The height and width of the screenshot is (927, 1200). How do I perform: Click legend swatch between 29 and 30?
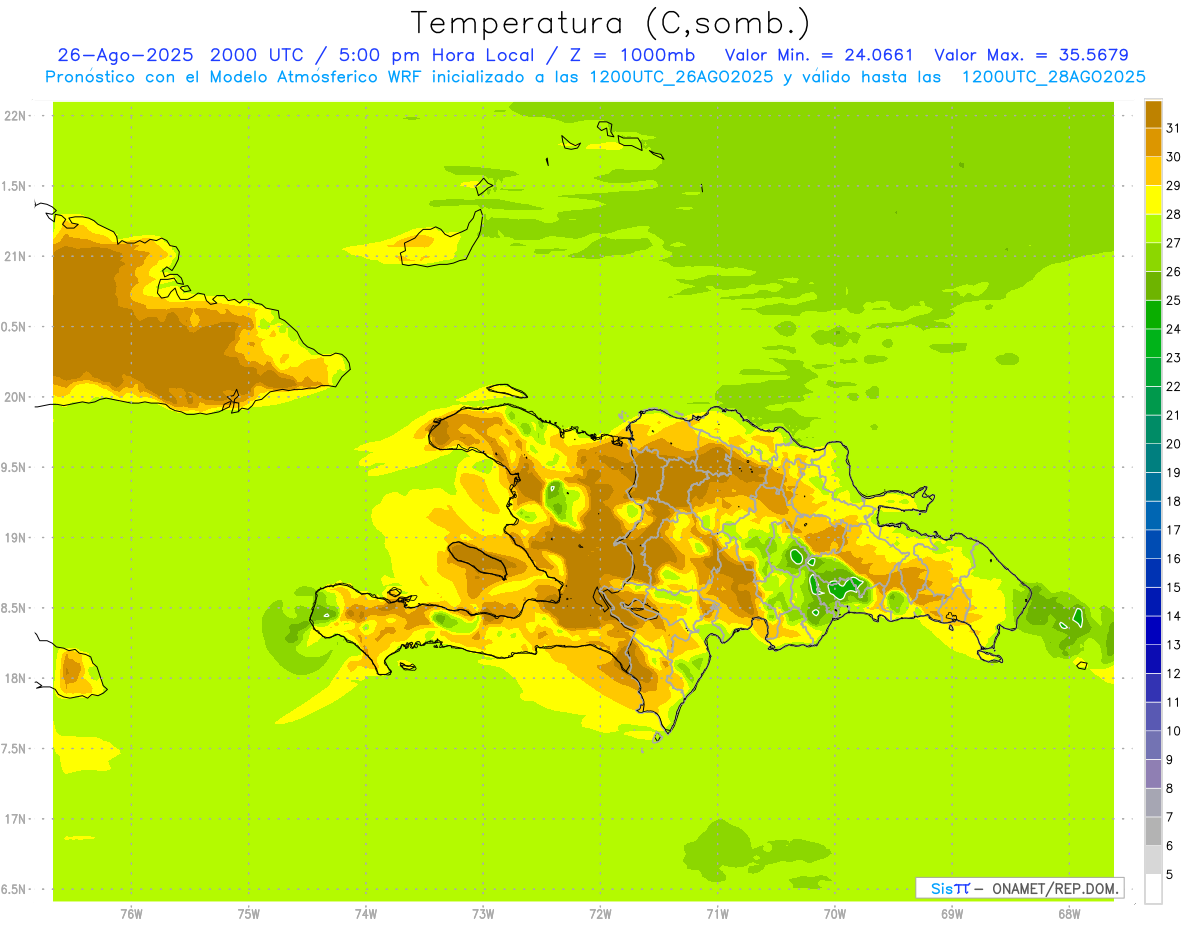[x=1153, y=171]
